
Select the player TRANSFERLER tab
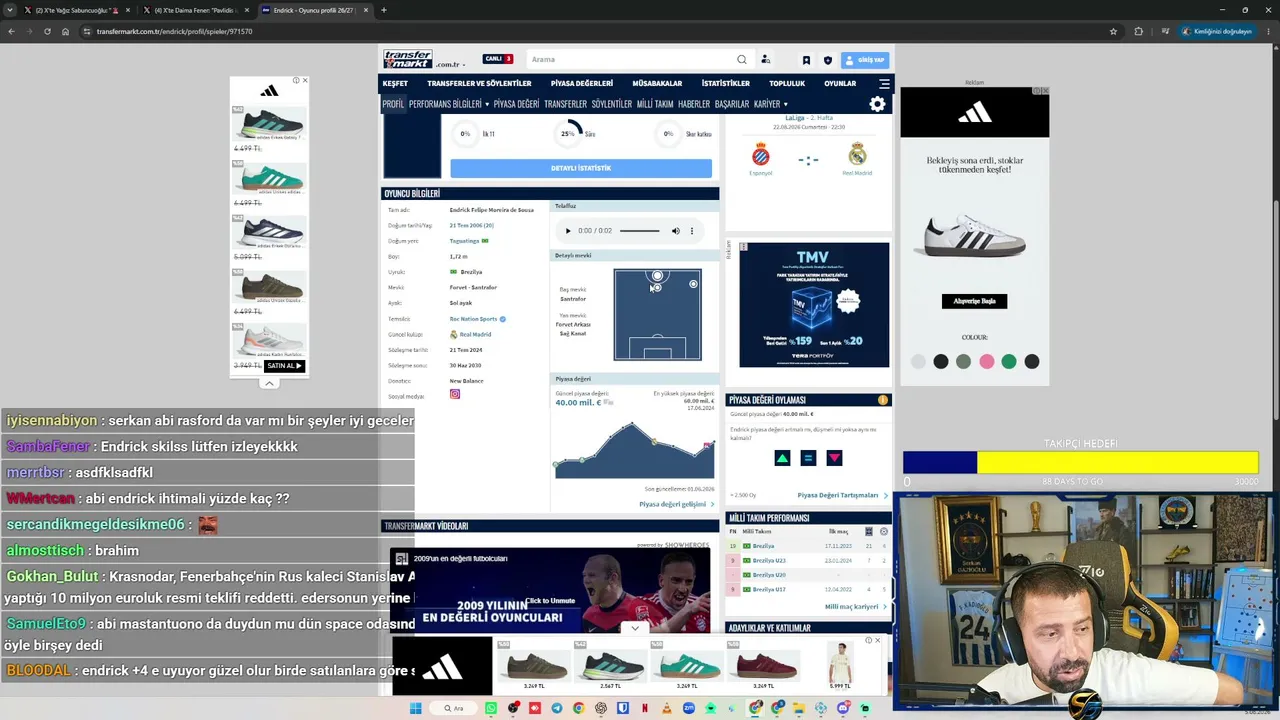[x=565, y=104]
